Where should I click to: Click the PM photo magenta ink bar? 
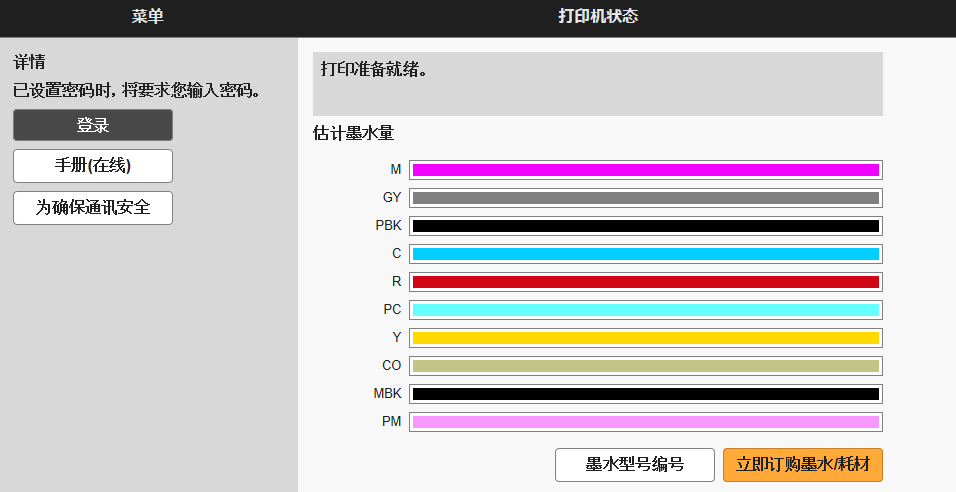point(645,422)
